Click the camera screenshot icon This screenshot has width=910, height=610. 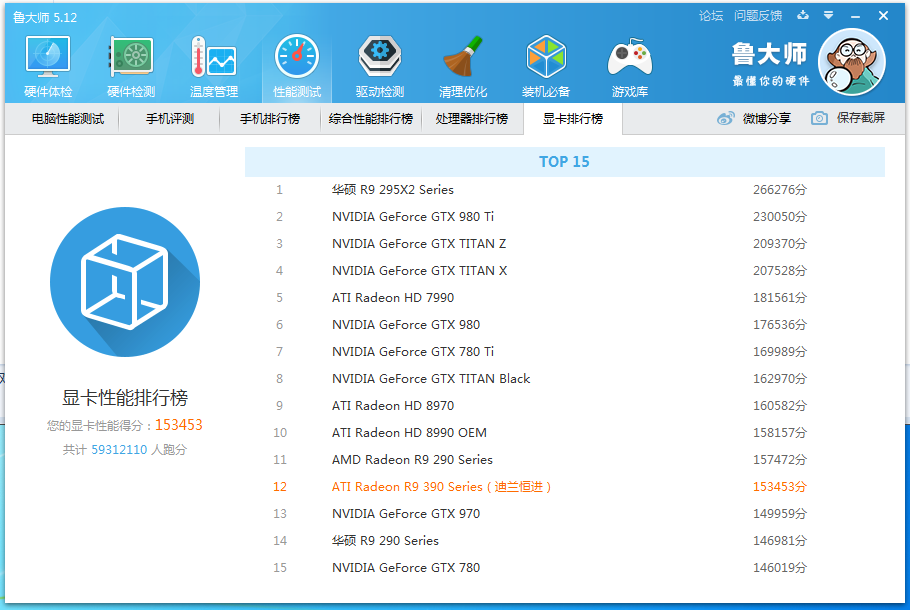(x=819, y=118)
